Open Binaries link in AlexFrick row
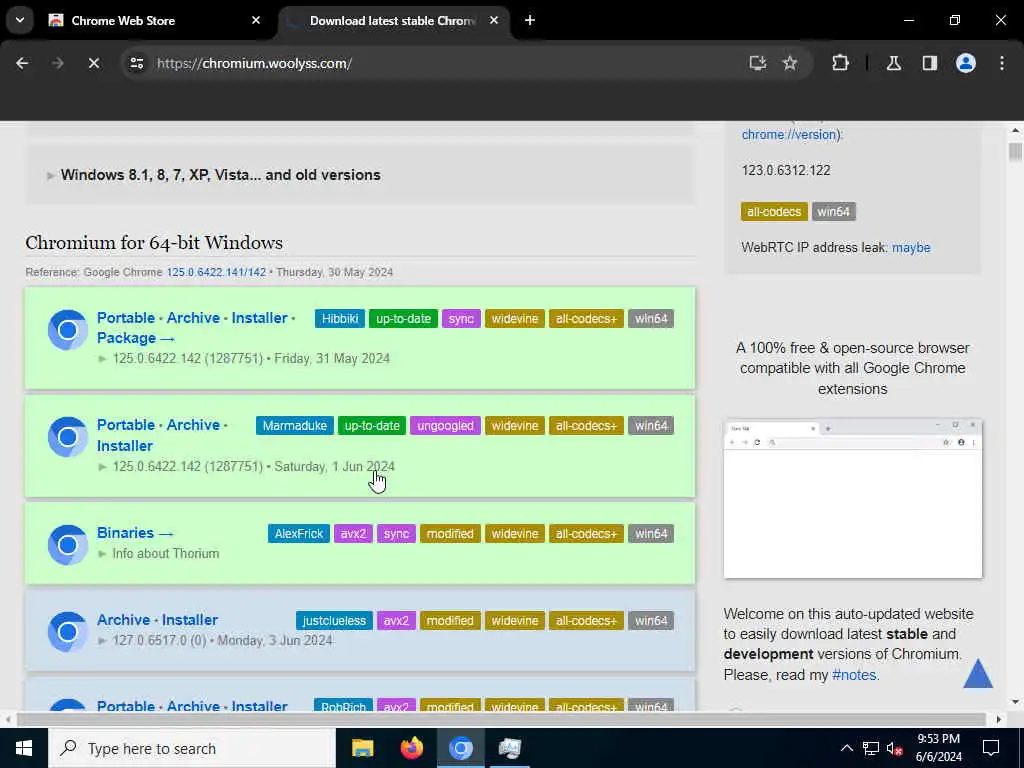Screen dimensions: 1024x768 click(x=135, y=533)
